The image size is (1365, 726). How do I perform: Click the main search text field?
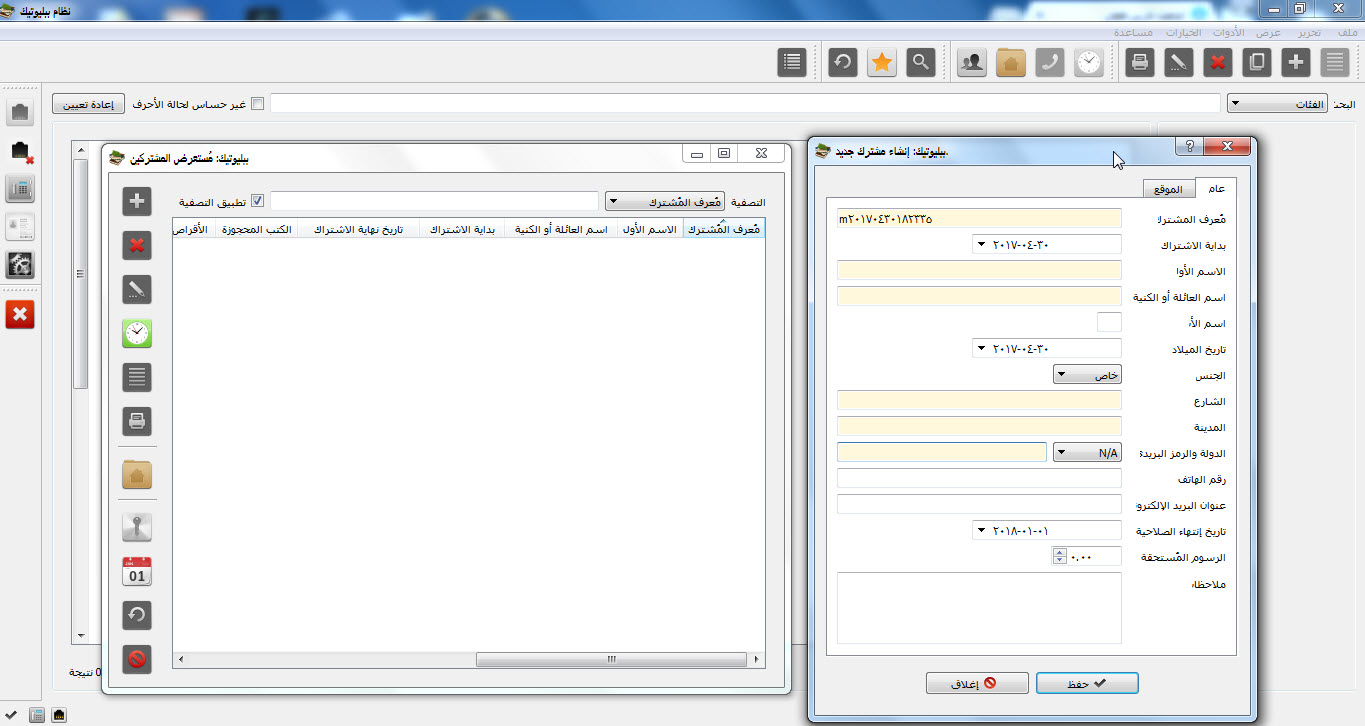[x=745, y=104]
